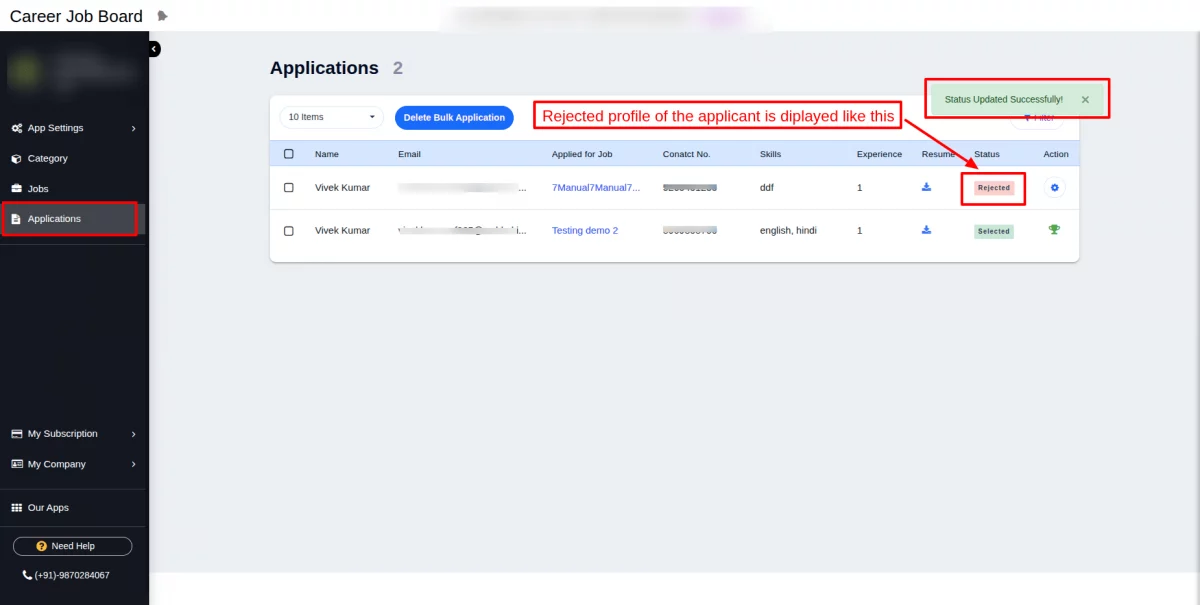Download resume for english, hindi applicant
1200x605 pixels.
click(926, 230)
